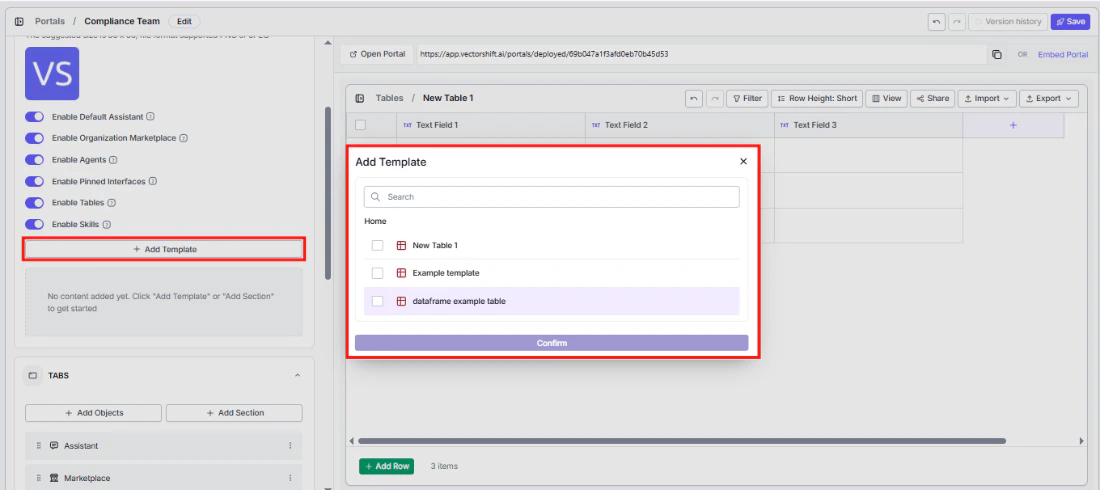This screenshot has height=490, width=1100.
Task: Toggle the sidebar panel icon beside Portals
Action: (19, 21)
